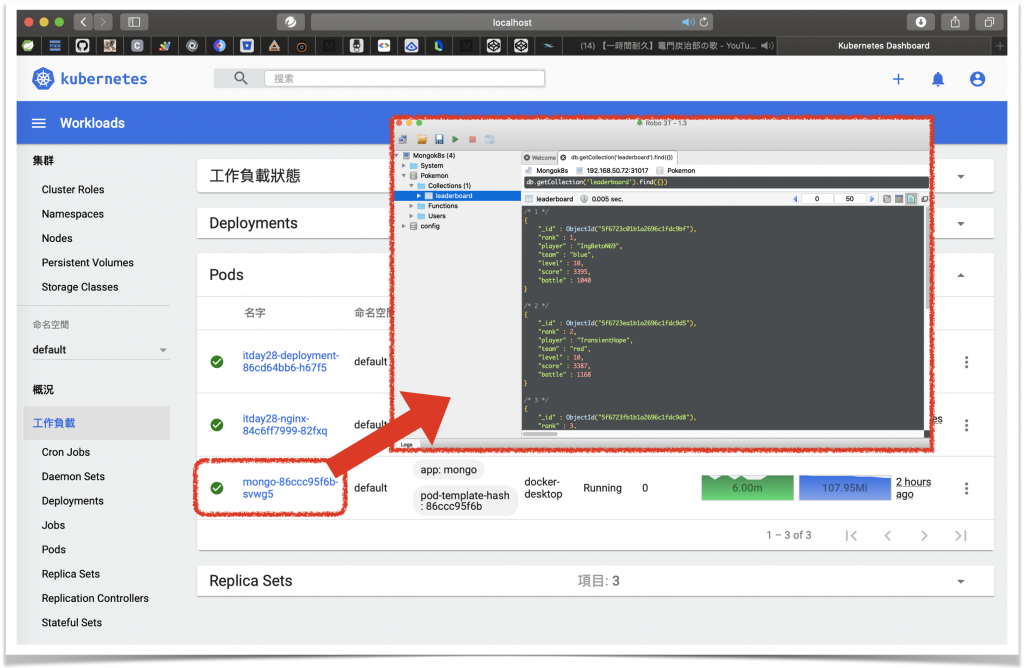Collapse the Pokemon database in Robo 3T tree
This screenshot has width=1024, height=668.
(x=404, y=176)
